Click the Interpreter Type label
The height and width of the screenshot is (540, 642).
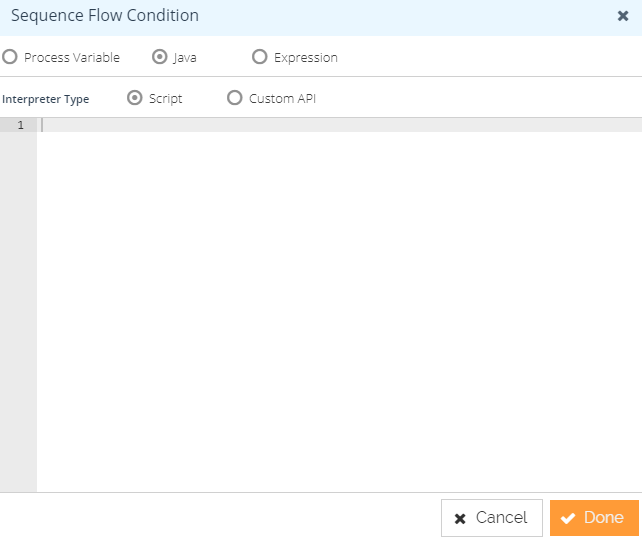point(46,99)
